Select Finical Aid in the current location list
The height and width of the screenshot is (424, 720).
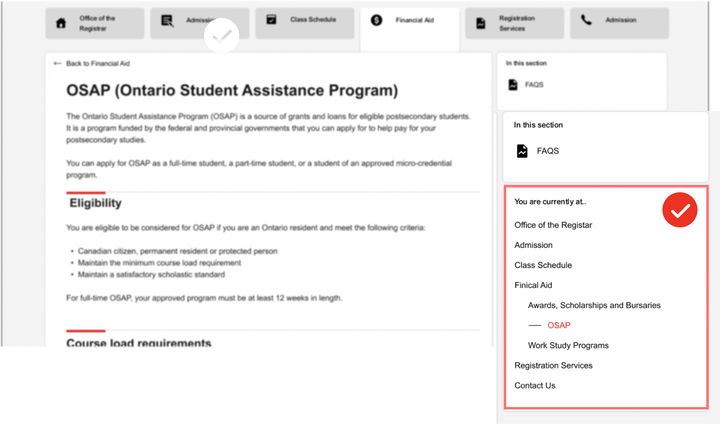pyautogui.click(x=533, y=285)
